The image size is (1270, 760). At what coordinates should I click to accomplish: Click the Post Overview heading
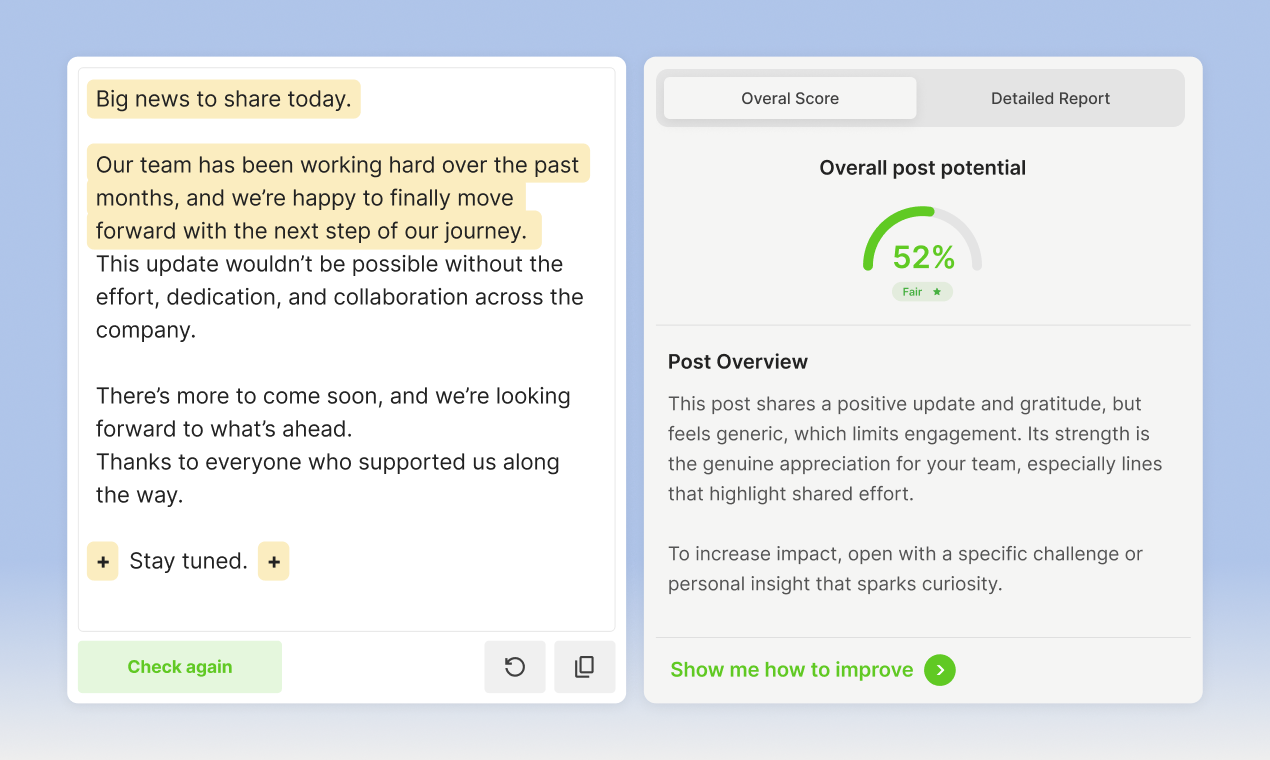click(x=738, y=362)
